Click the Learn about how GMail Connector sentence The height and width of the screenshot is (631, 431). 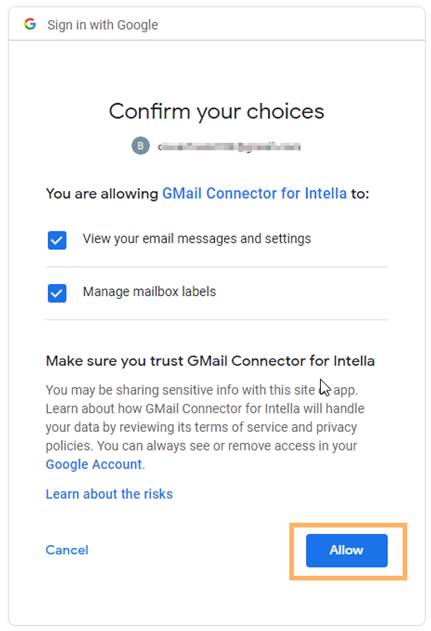point(205,408)
